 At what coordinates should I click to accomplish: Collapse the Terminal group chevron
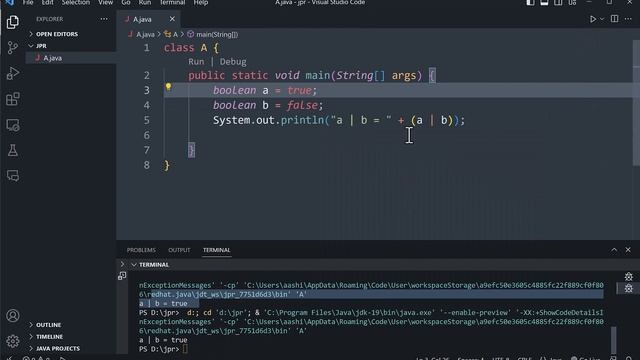133,265
